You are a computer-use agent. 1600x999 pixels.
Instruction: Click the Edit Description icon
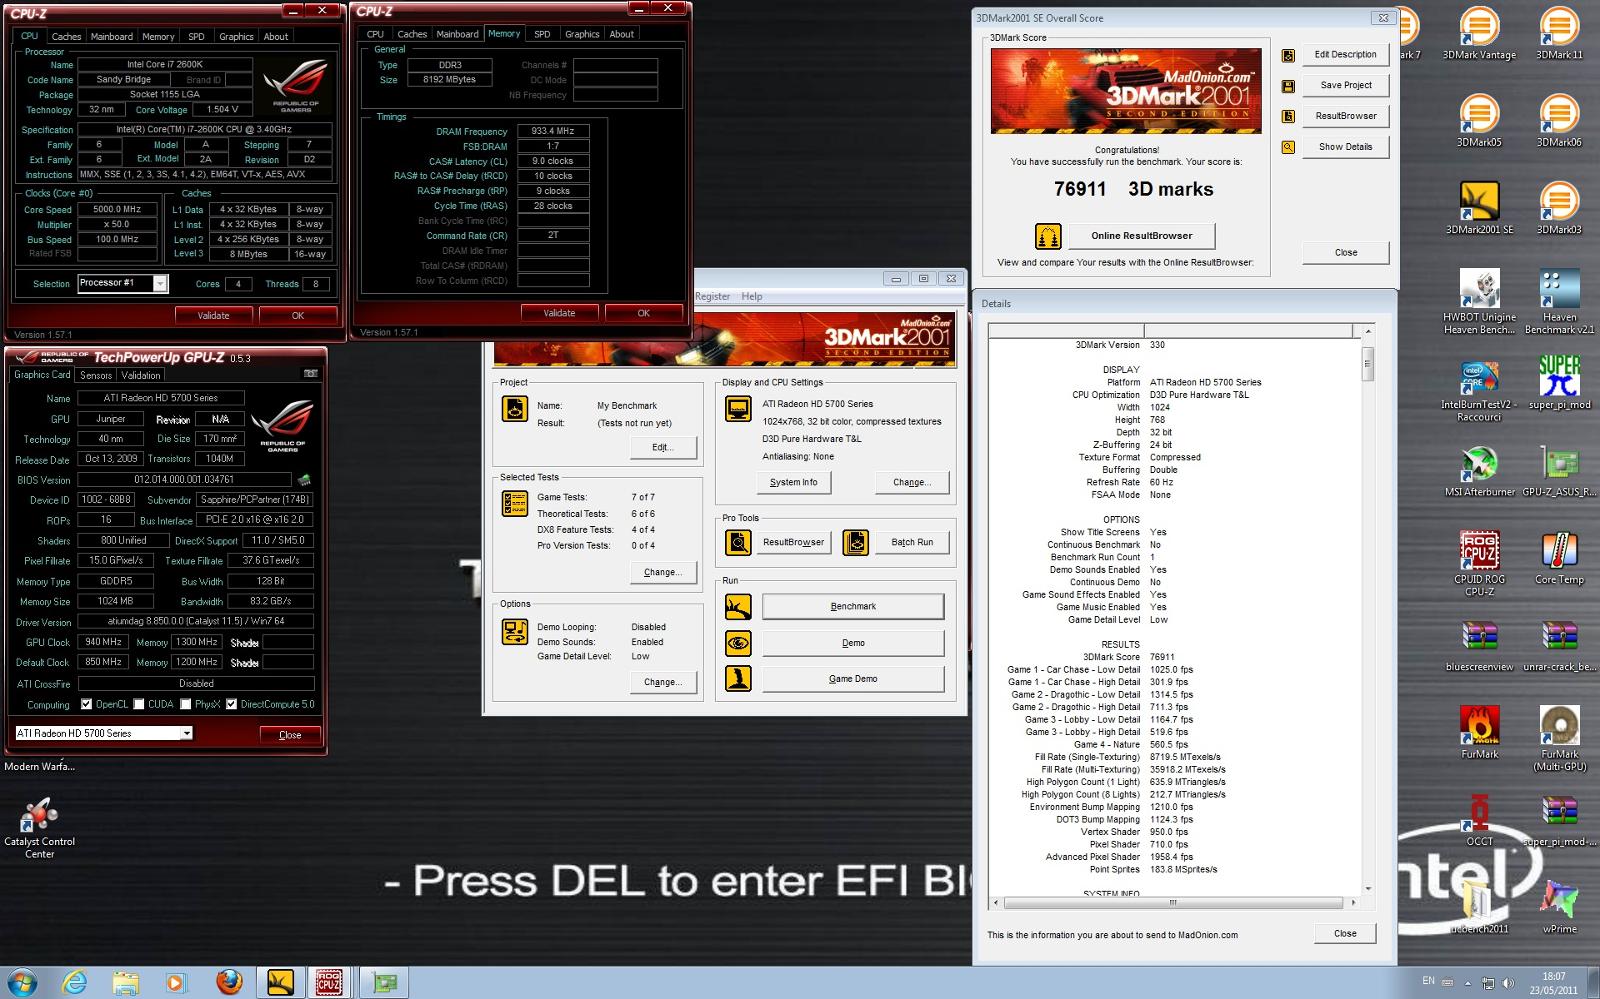tap(1288, 55)
